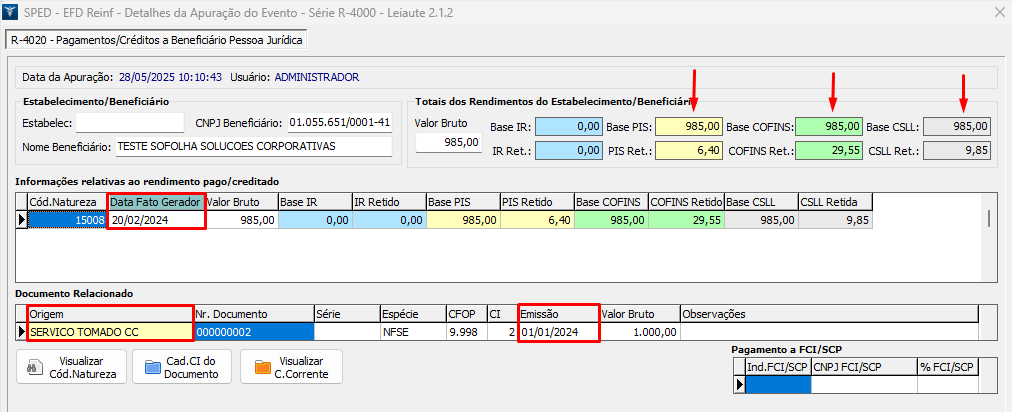The image size is (1012, 412).
Task: Click the income grid vertical scrollbar
Action: (x=989, y=220)
